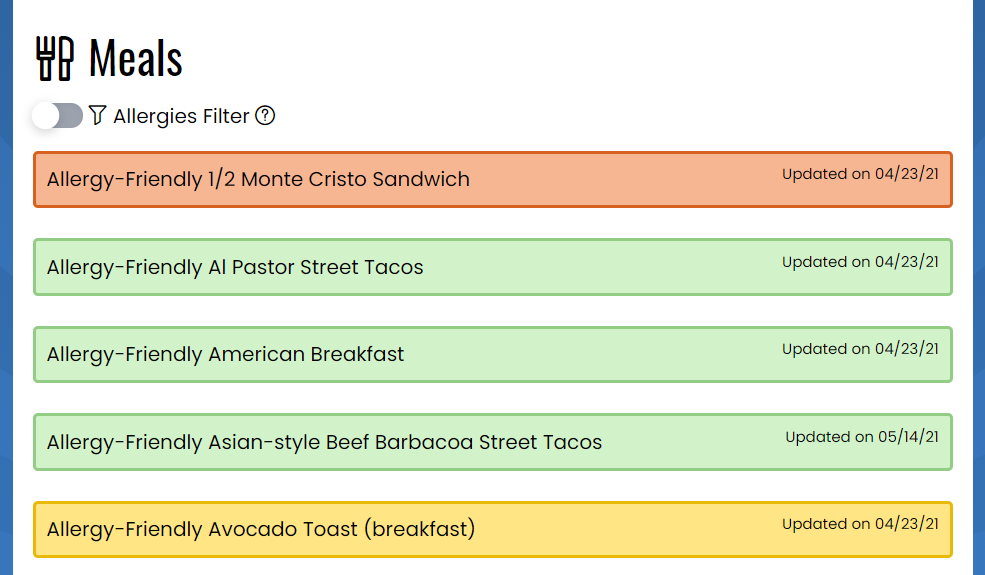Image resolution: width=985 pixels, height=575 pixels.
Task: Click the gray track of the allergies switch
Action: tap(71, 116)
